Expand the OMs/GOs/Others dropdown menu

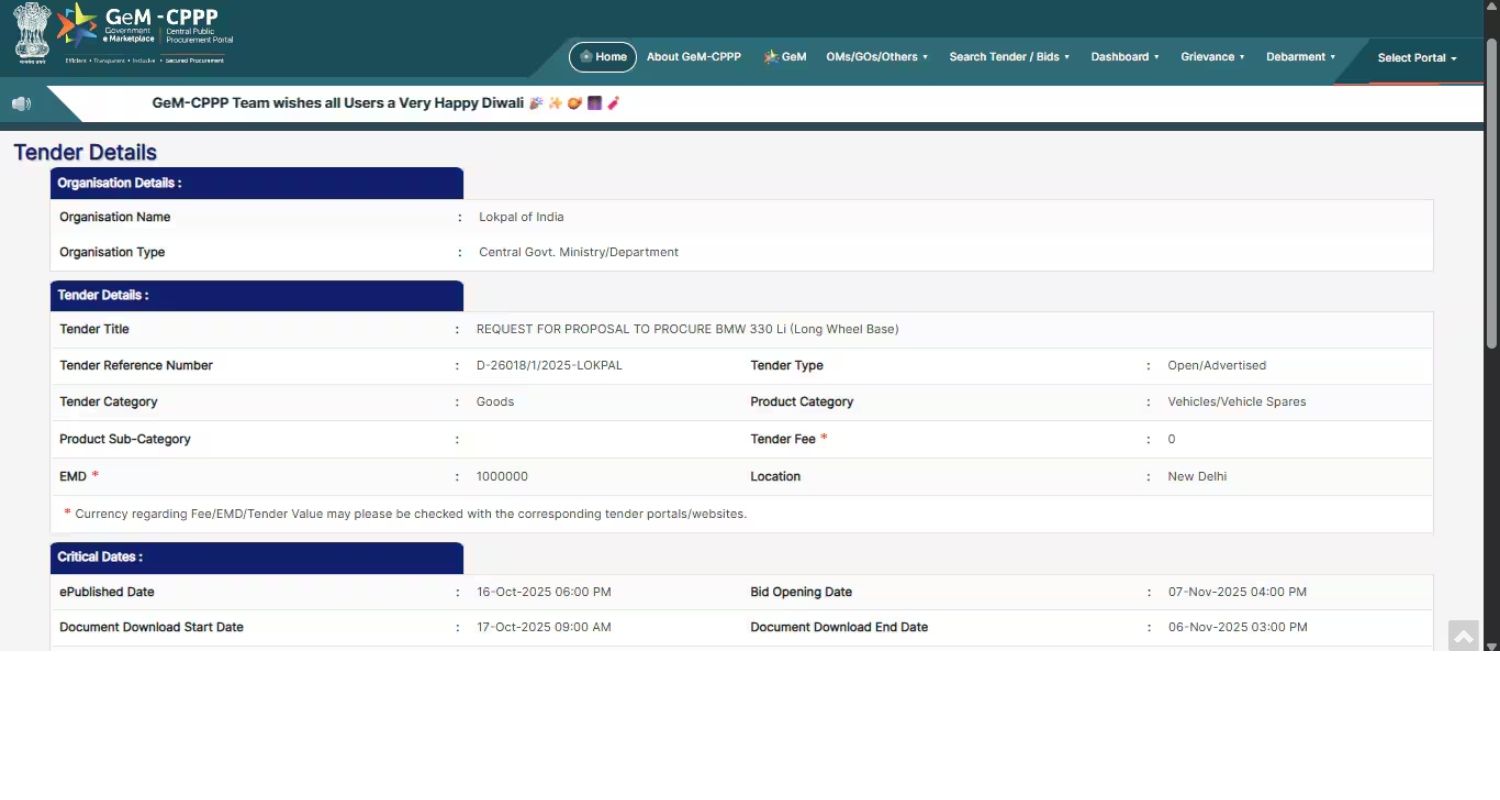tap(876, 57)
